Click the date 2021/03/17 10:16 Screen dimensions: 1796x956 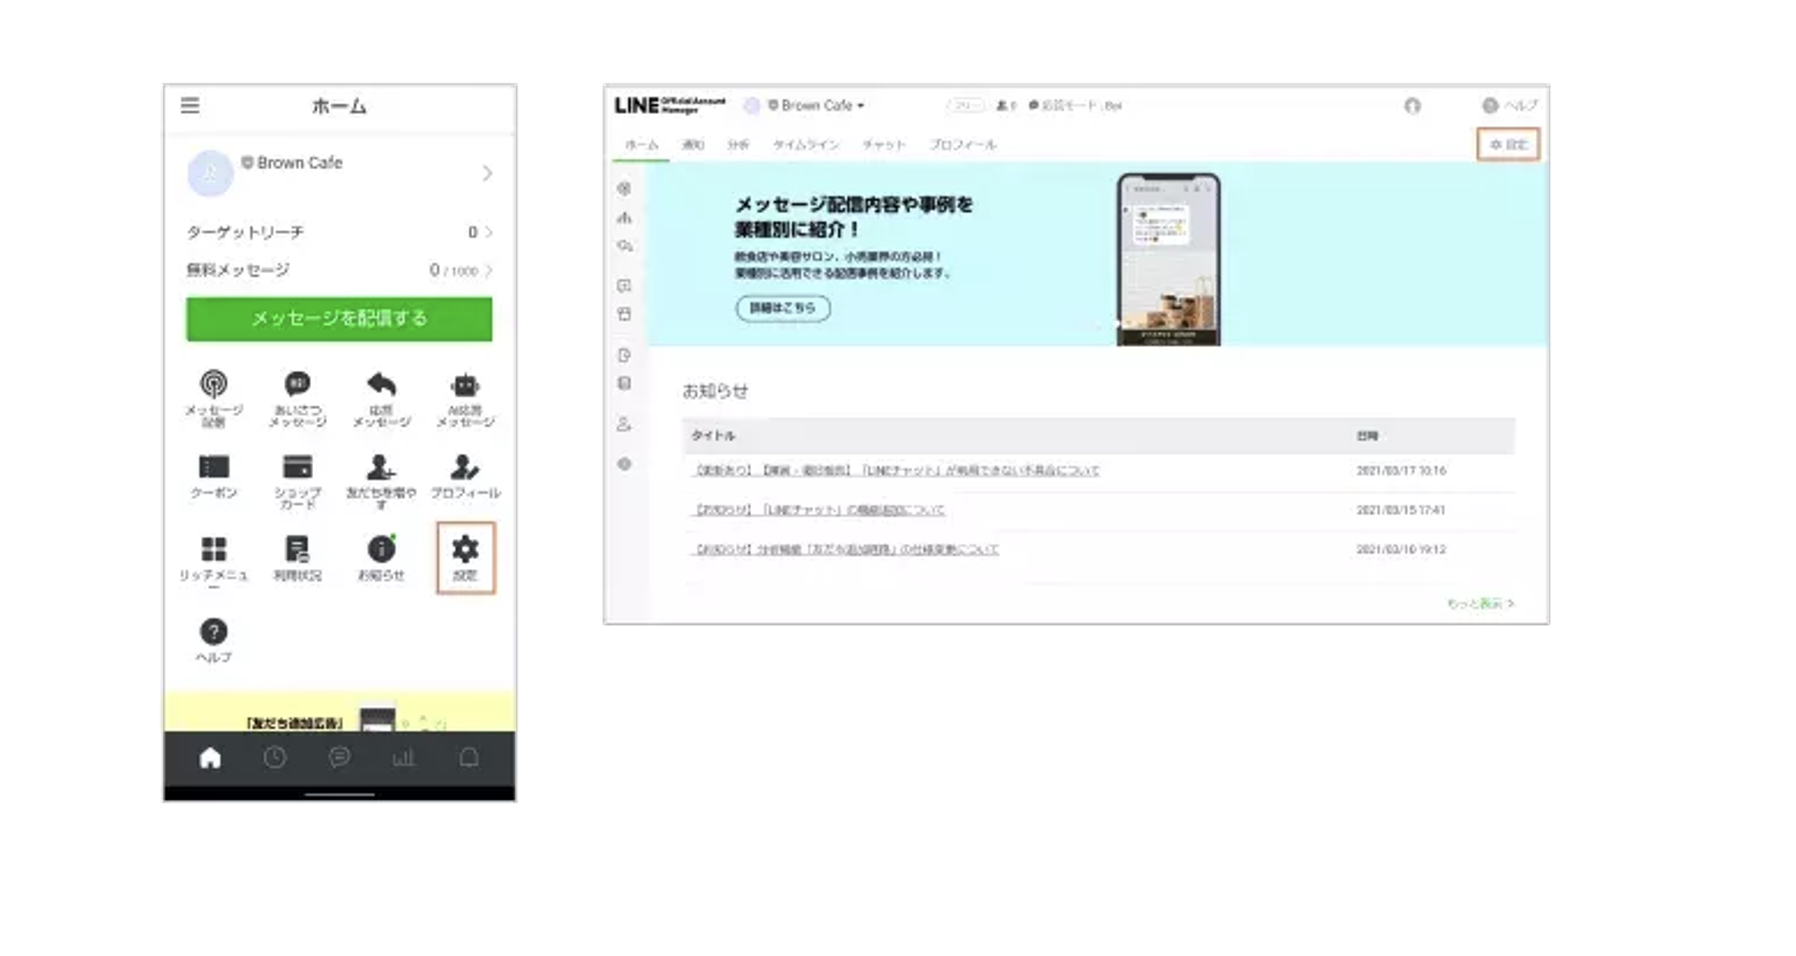click(x=1401, y=470)
